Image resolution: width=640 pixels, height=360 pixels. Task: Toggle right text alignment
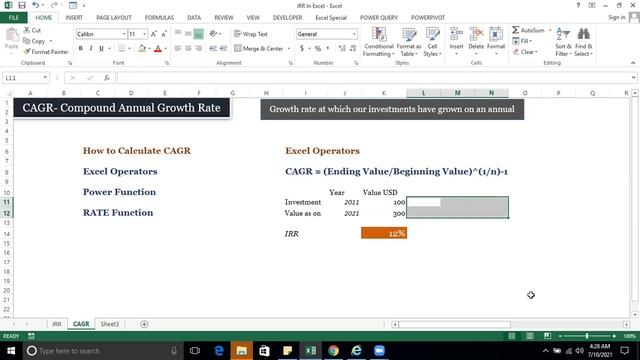pyautogui.click(x=199, y=49)
